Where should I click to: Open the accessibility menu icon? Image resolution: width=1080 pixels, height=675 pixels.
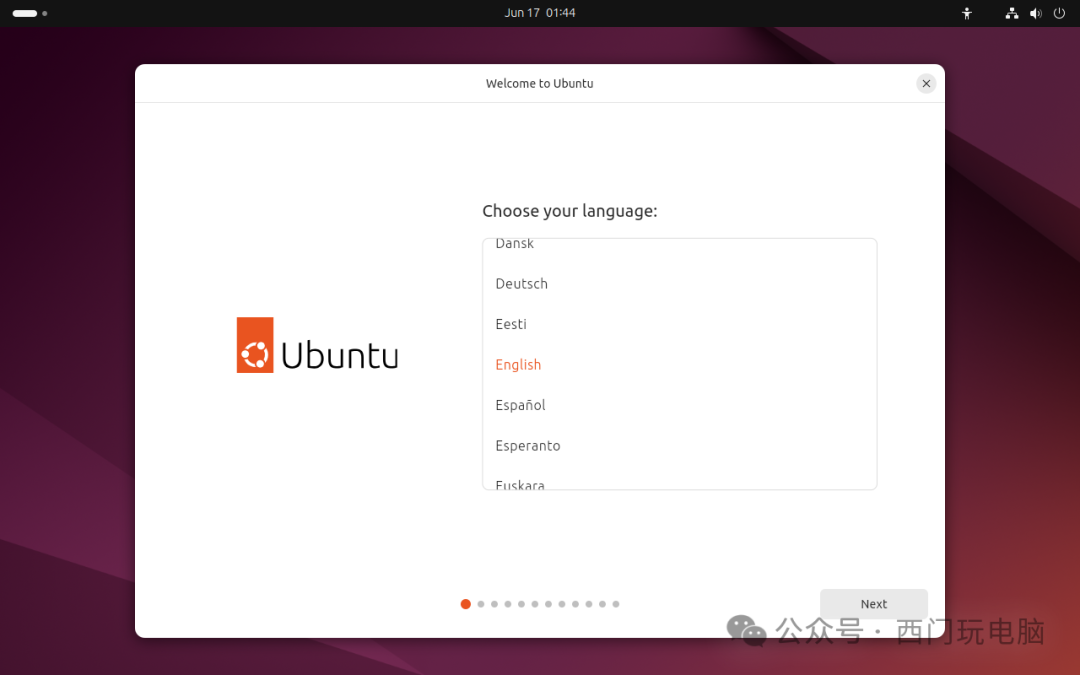(966, 13)
